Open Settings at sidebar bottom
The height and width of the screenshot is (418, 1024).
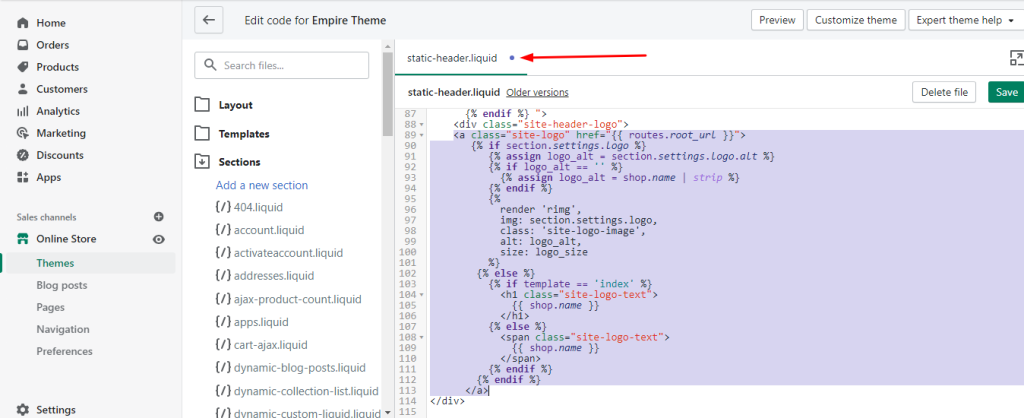[x=56, y=410]
